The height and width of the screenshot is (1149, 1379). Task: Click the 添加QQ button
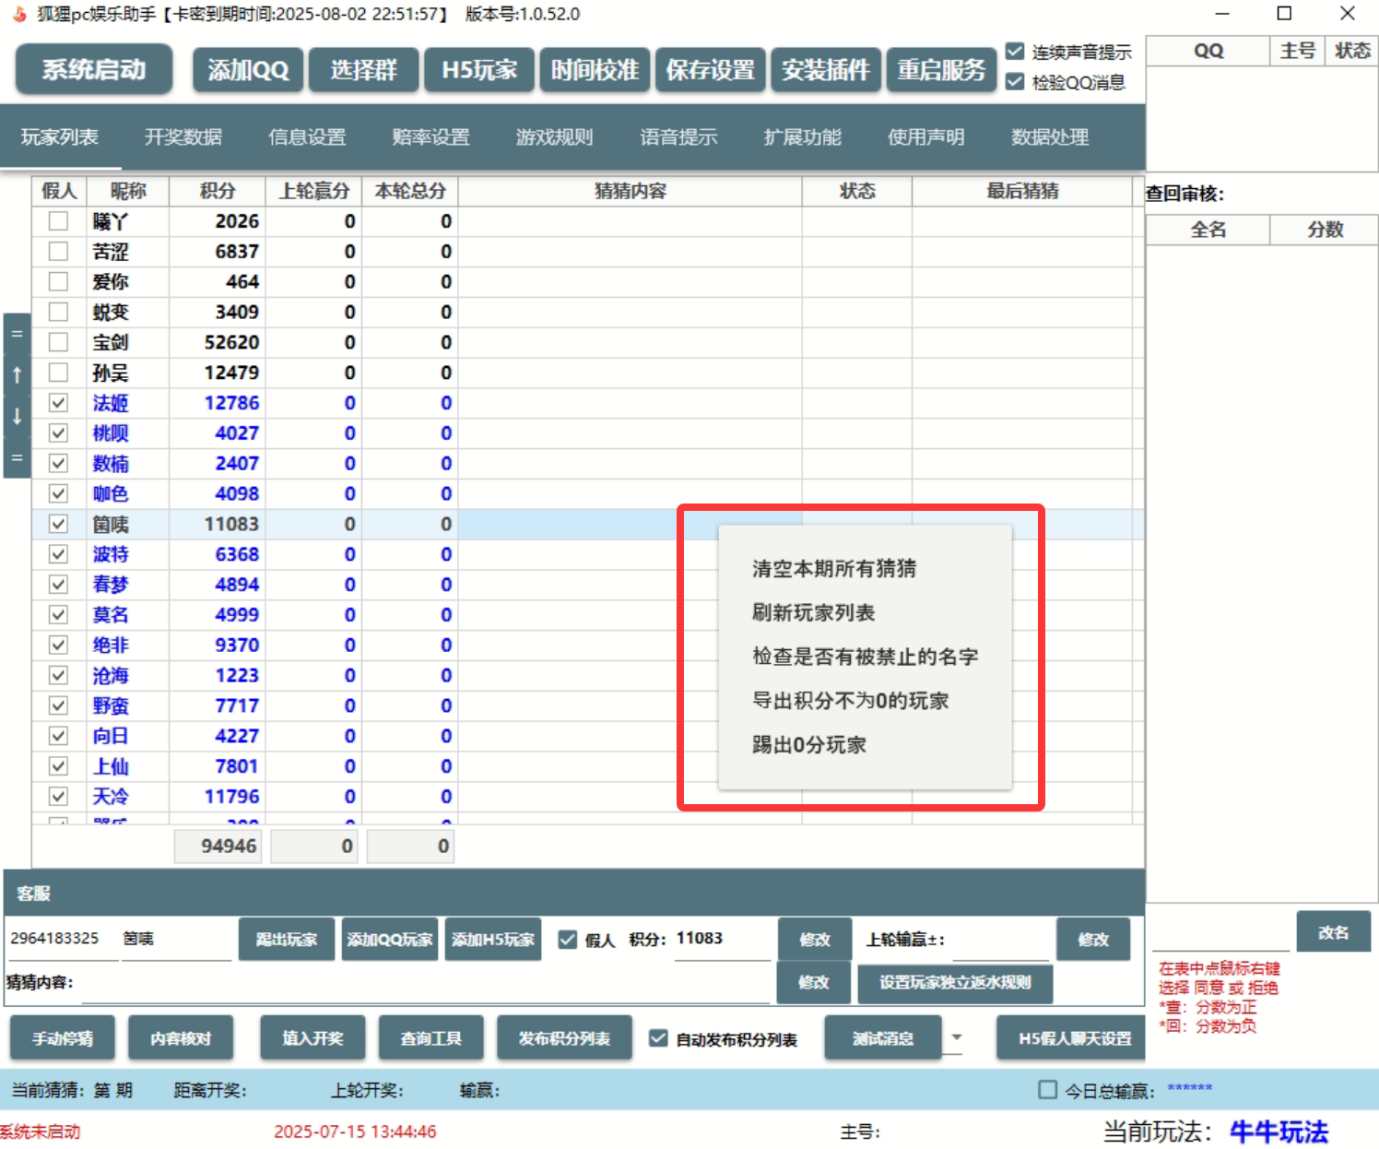coord(248,70)
